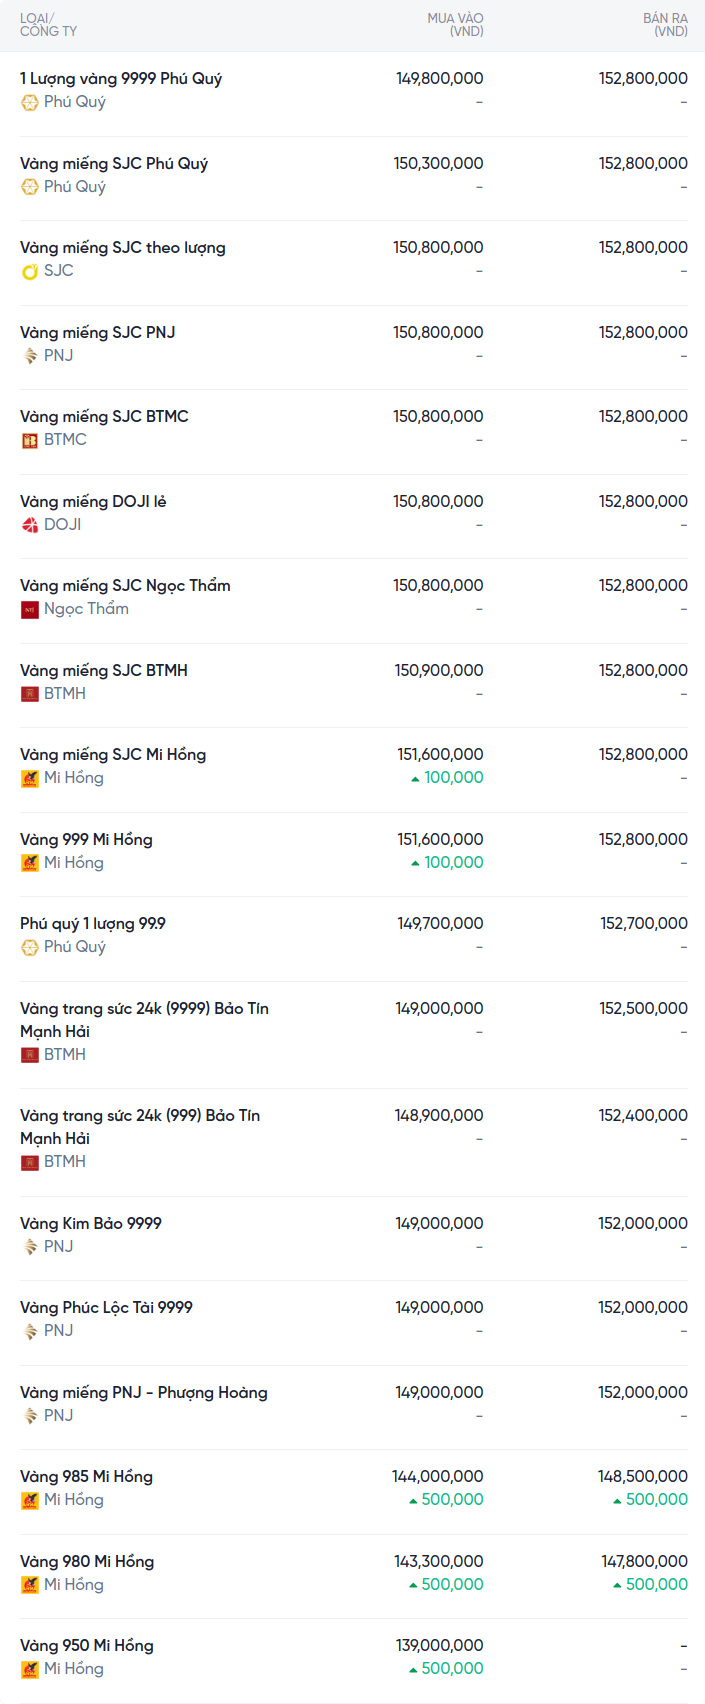Screen dimensions: 705x1704
Task: Open Vàng miếng SJC theo lượng row
Action: [x=123, y=247]
